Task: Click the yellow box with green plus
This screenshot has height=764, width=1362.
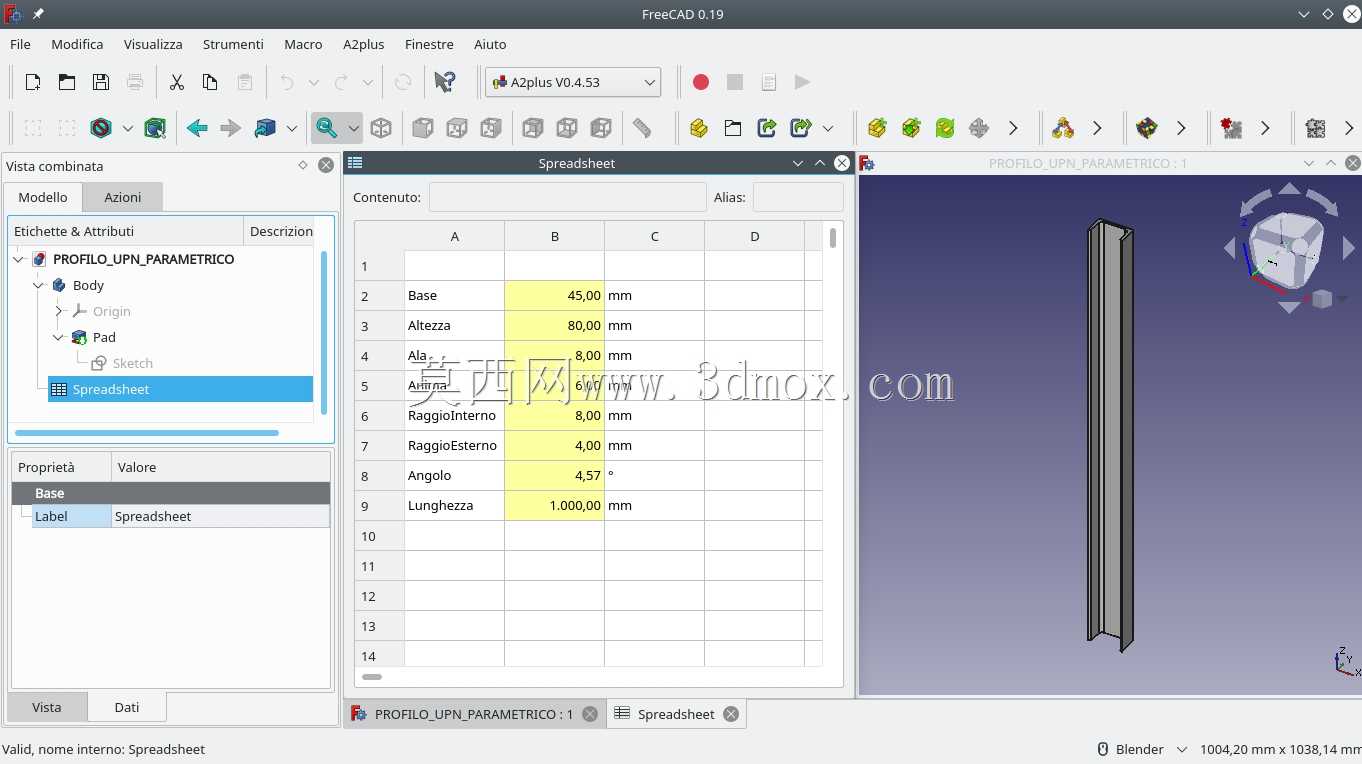Action: (x=877, y=128)
